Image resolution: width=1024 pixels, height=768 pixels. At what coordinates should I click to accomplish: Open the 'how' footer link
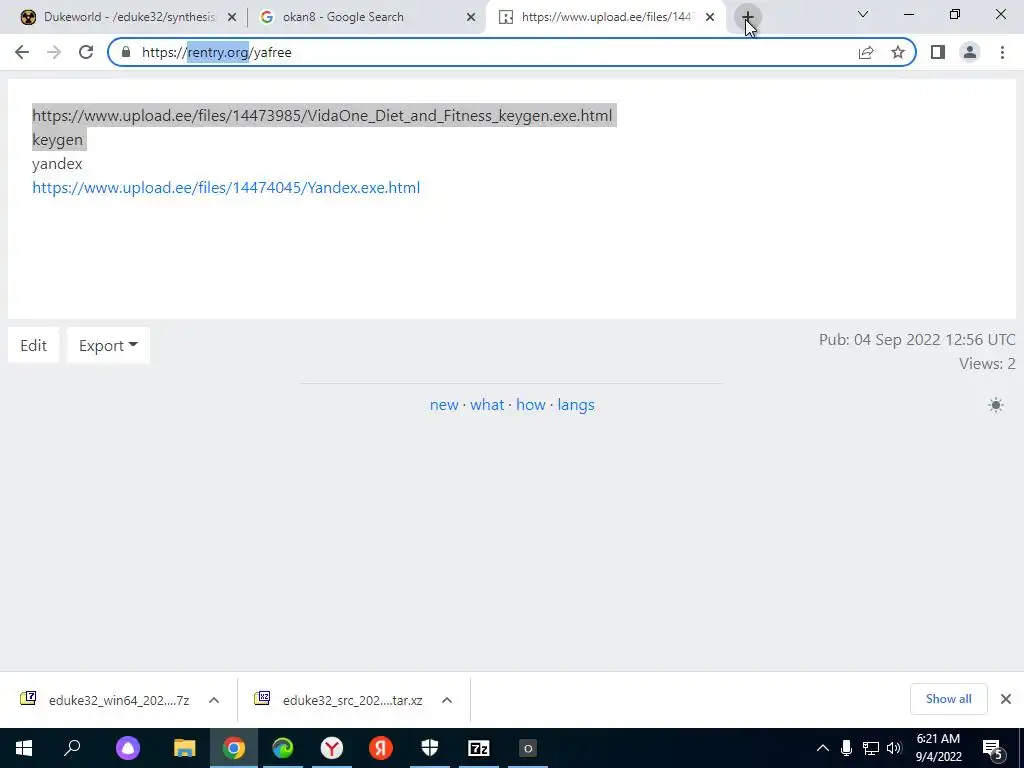[530, 404]
